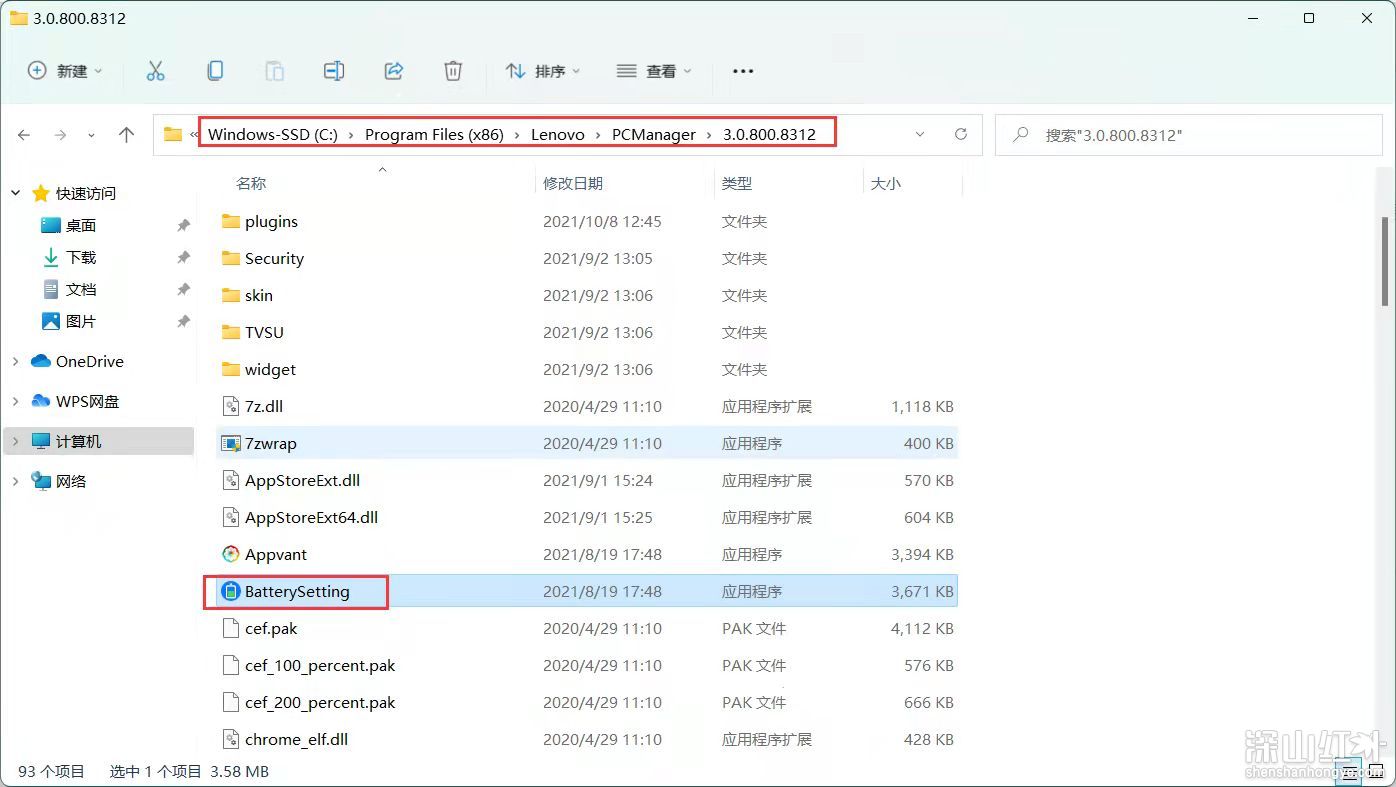Click Windows-SSD (C:) breadcrumb
The image size is (1396, 787).
click(273, 134)
